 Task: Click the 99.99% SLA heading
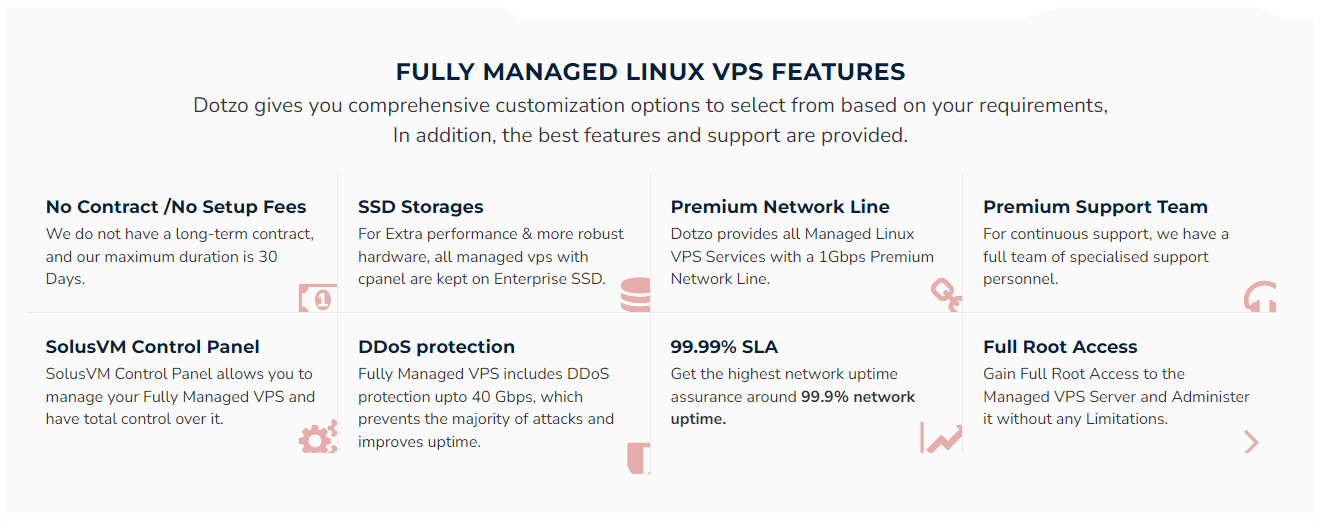(x=724, y=347)
